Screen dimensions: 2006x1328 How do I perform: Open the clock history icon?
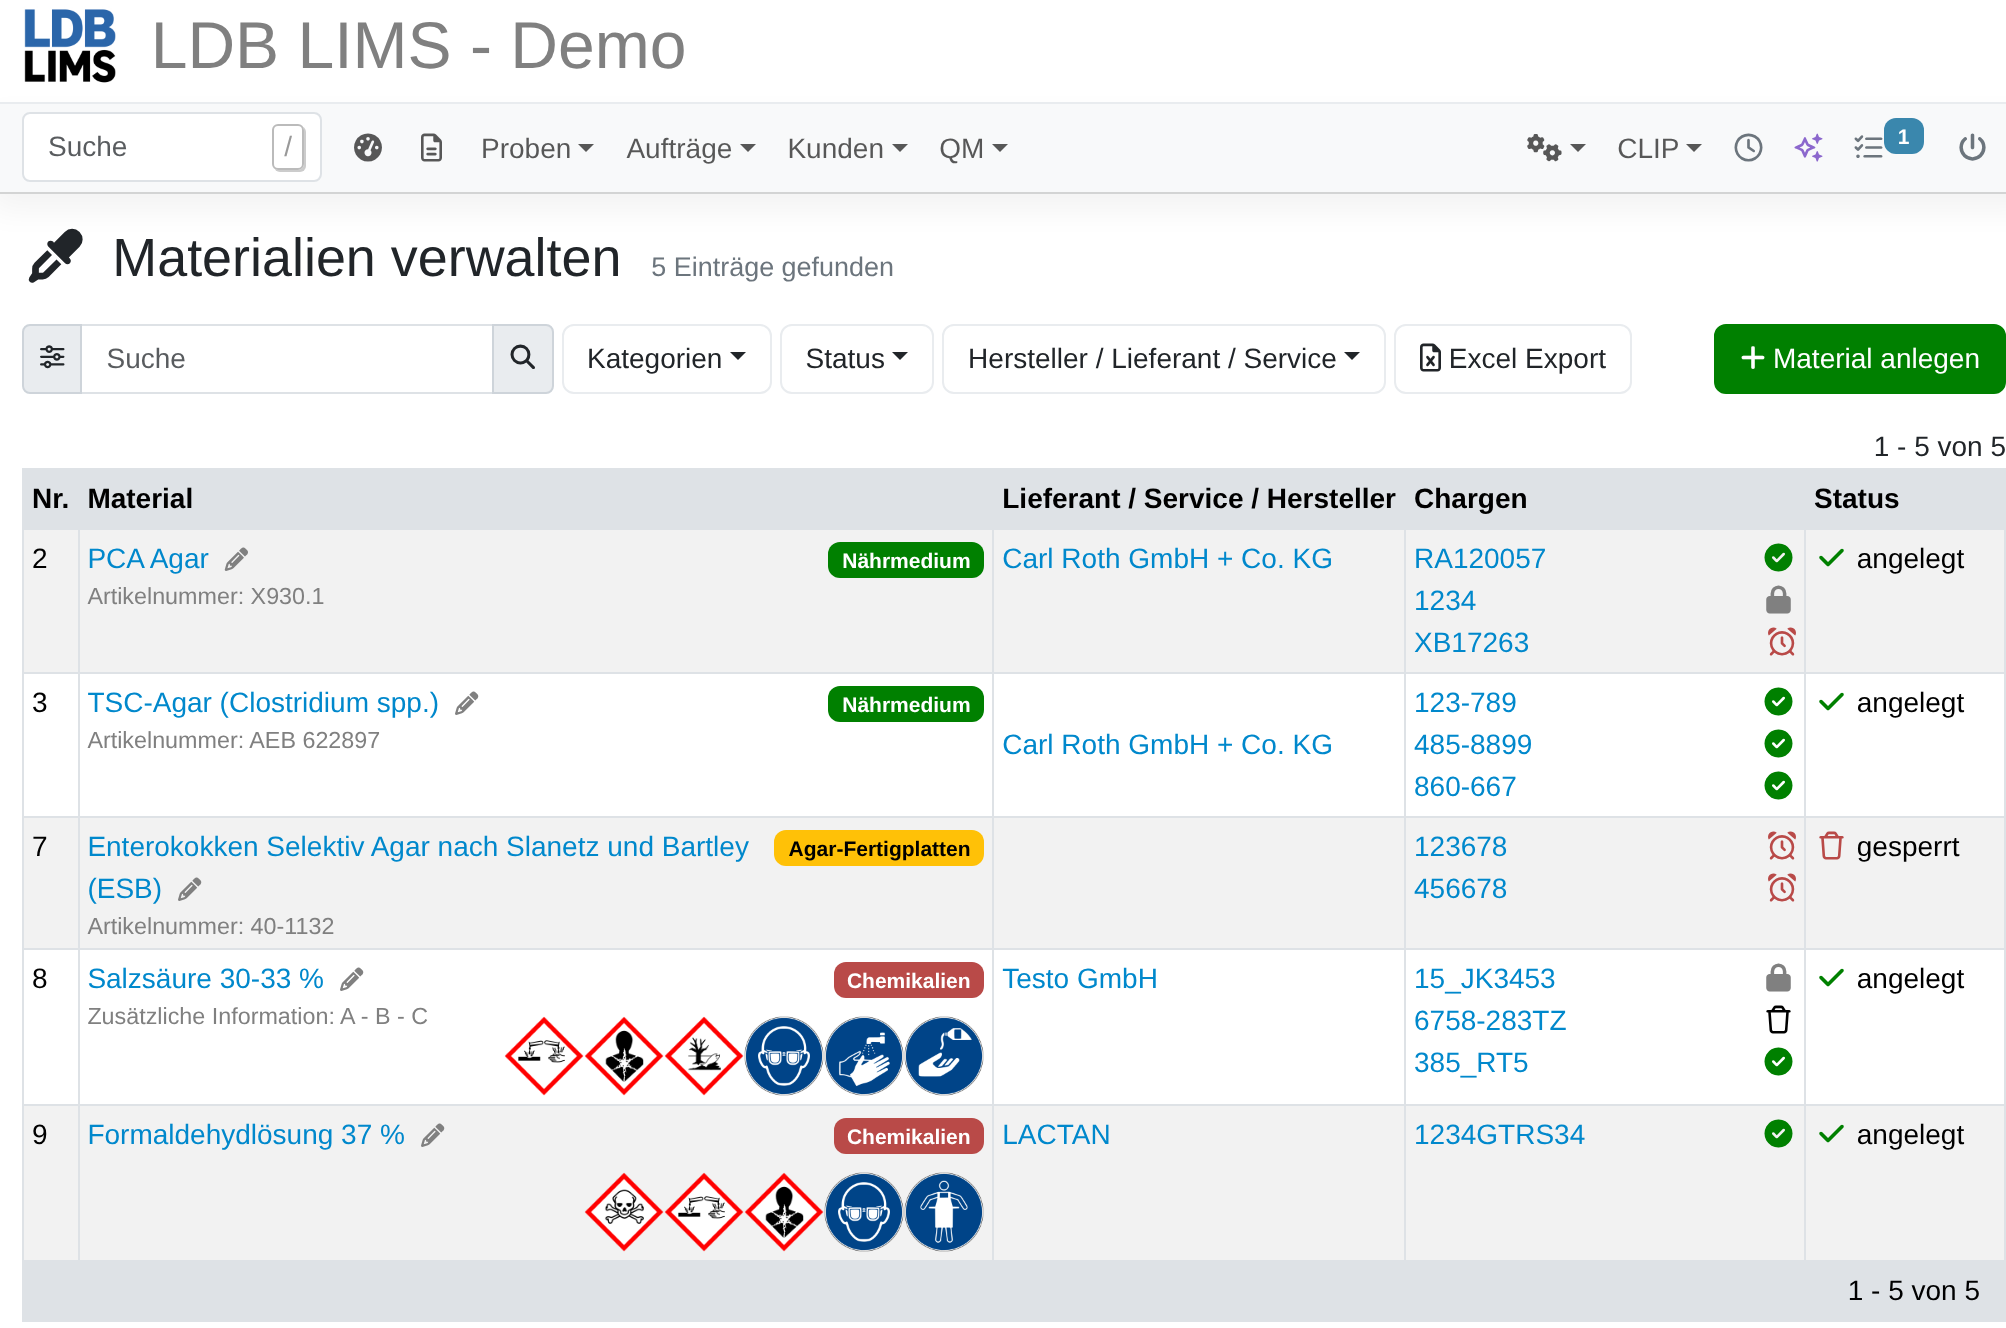point(1748,148)
